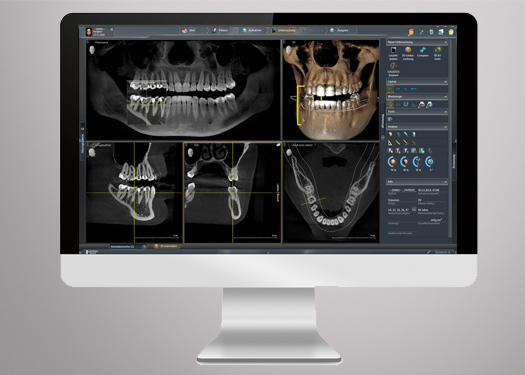Screen dimensions: 525x375
Task: Click the monitor screens icon in top bar
Action: [x=441, y=32]
